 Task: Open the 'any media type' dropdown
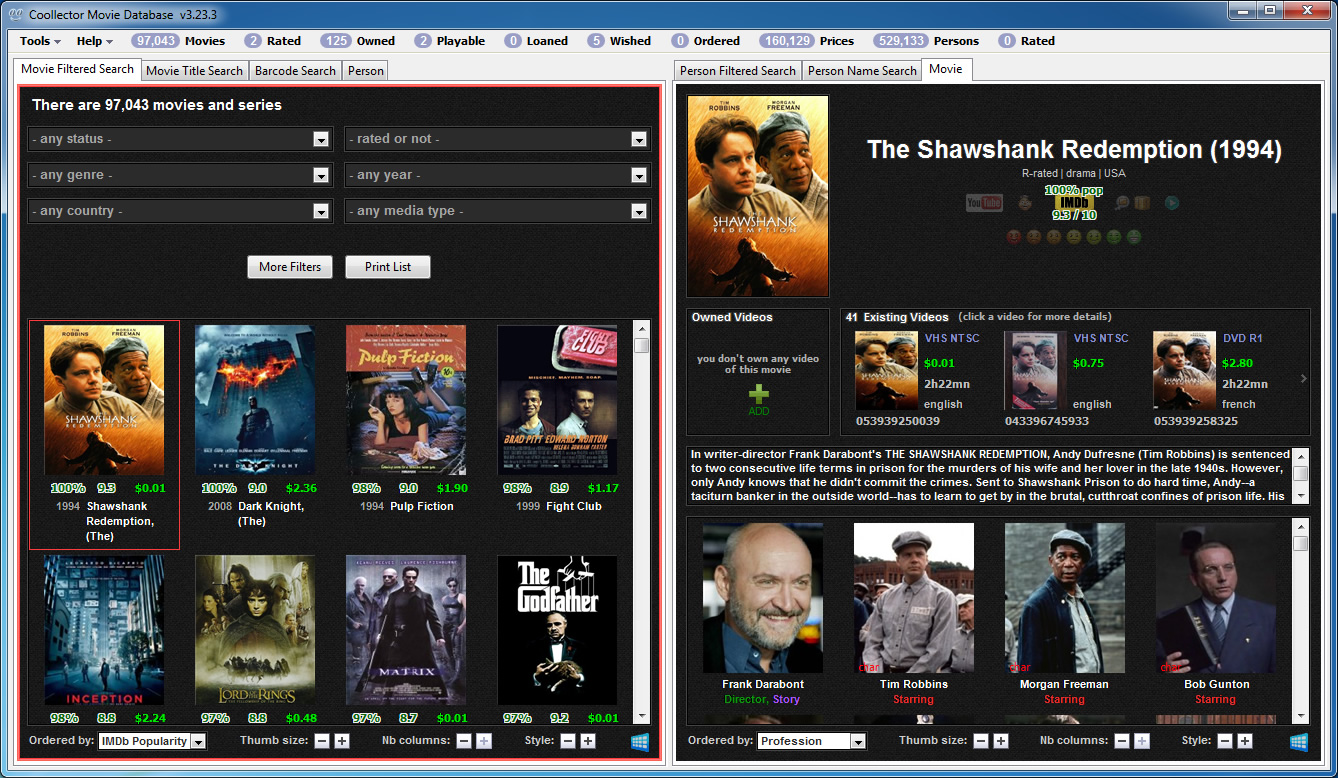click(x=498, y=211)
